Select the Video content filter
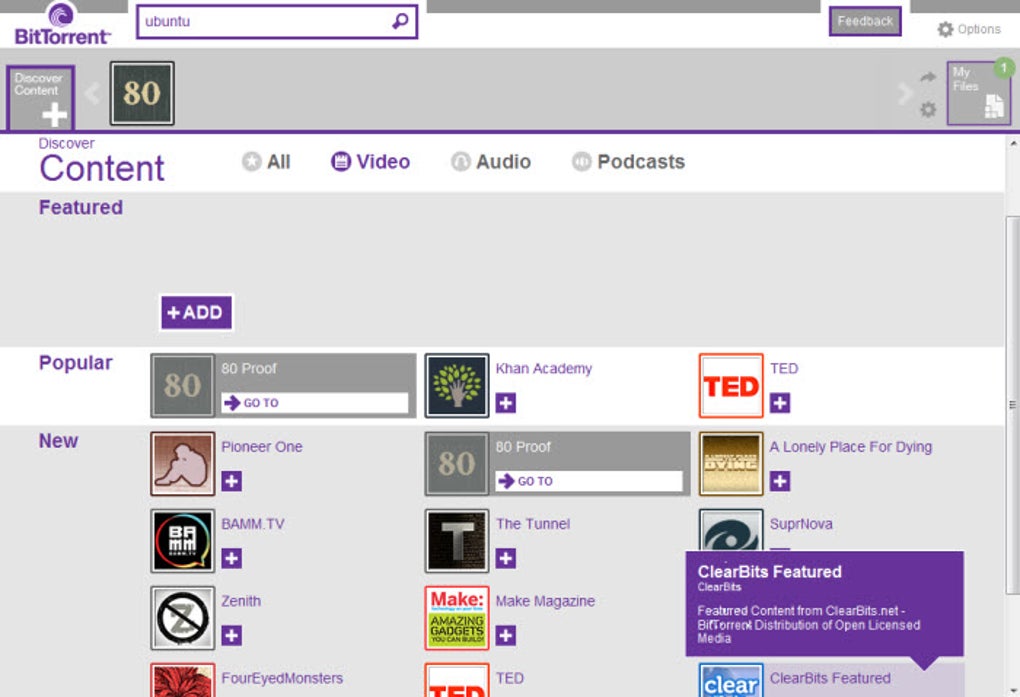This screenshot has height=697, width=1020. point(370,161)
